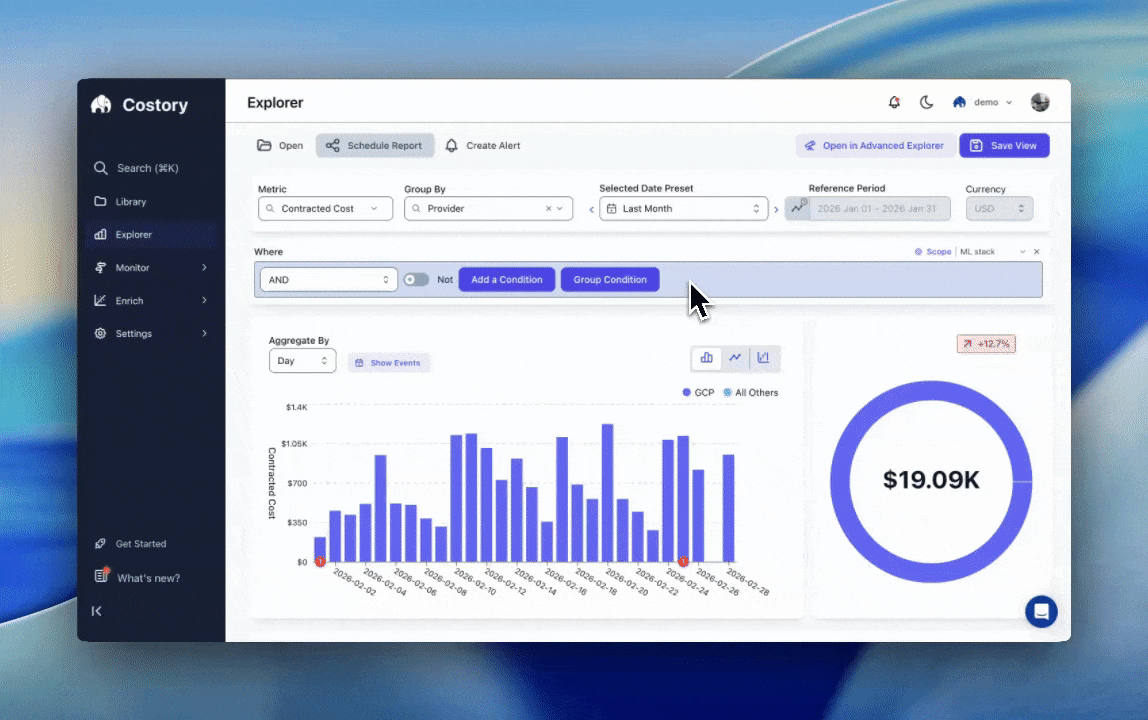Select the stacked area chart icon

click(763, 358)
